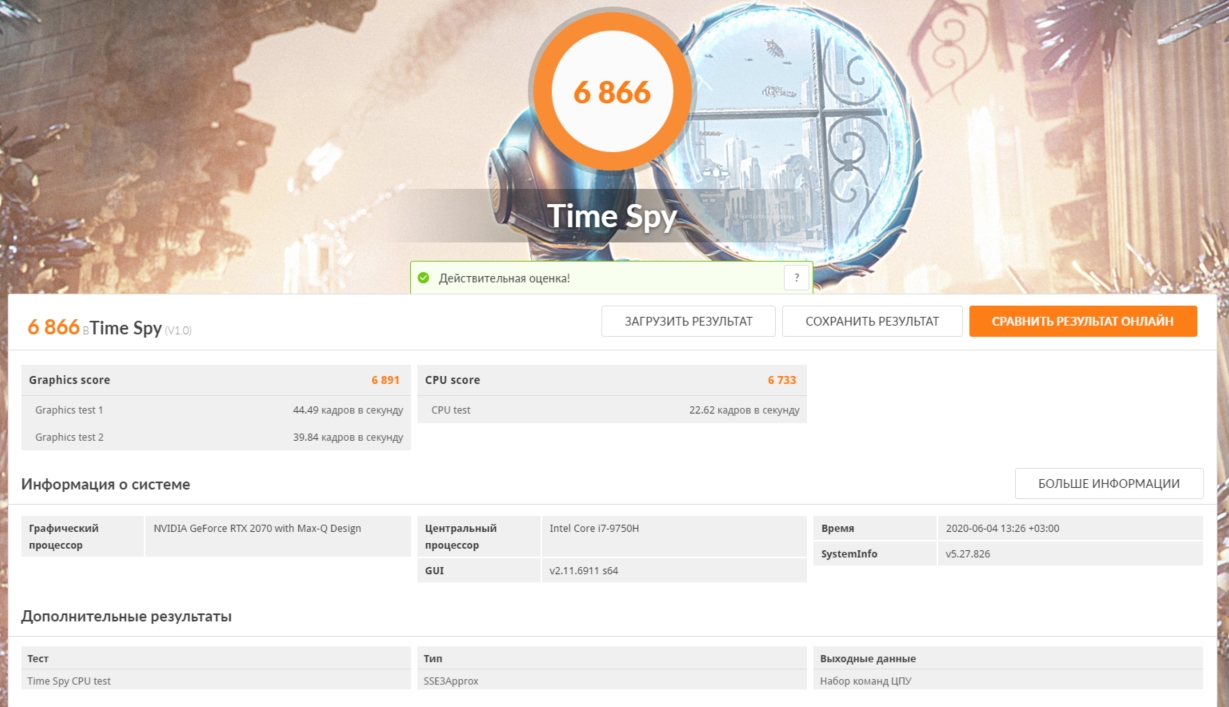This screenshot has height=707, width=1229.
Task: Click the CPU test row label
Action: [451, 410]
